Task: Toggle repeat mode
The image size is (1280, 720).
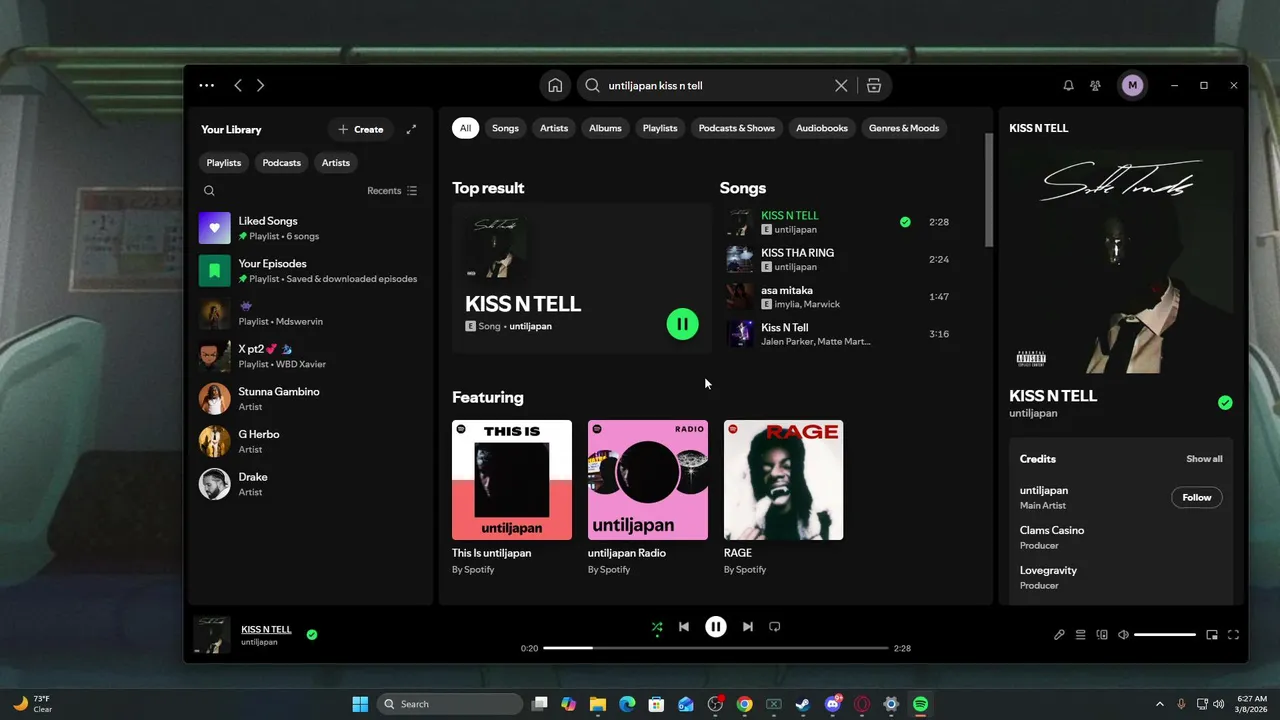Action: coord(775,627)
